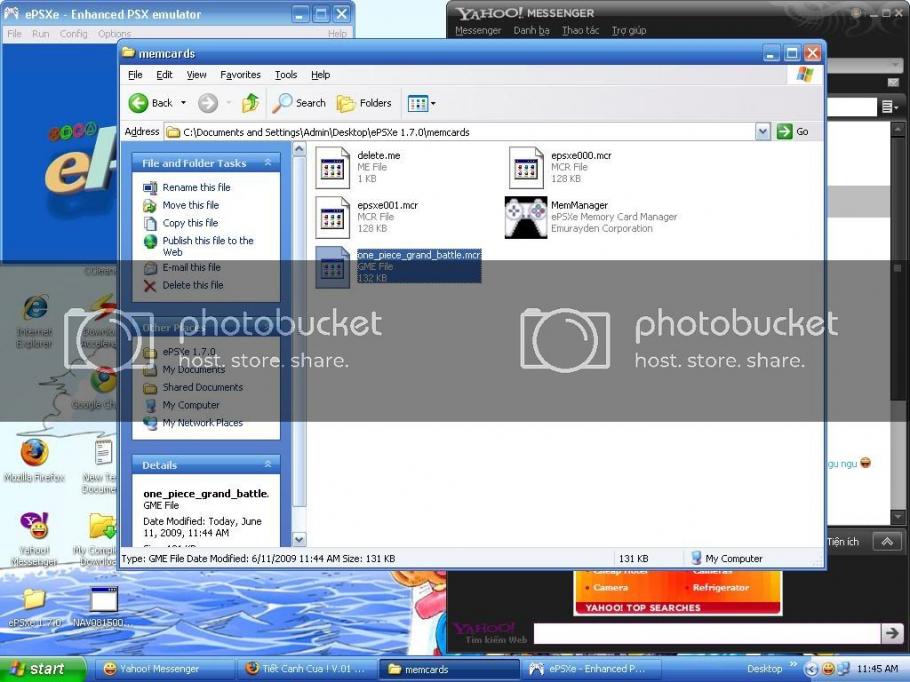The width and height of the screenshot is (910, 682).
Task: Click the Back navigation button
Action: pos(155,103)
